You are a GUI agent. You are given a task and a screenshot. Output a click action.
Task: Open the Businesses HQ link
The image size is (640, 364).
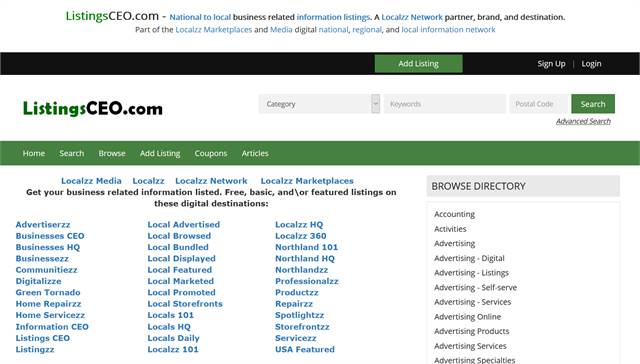pyautogui.click(x=48, y=247)
